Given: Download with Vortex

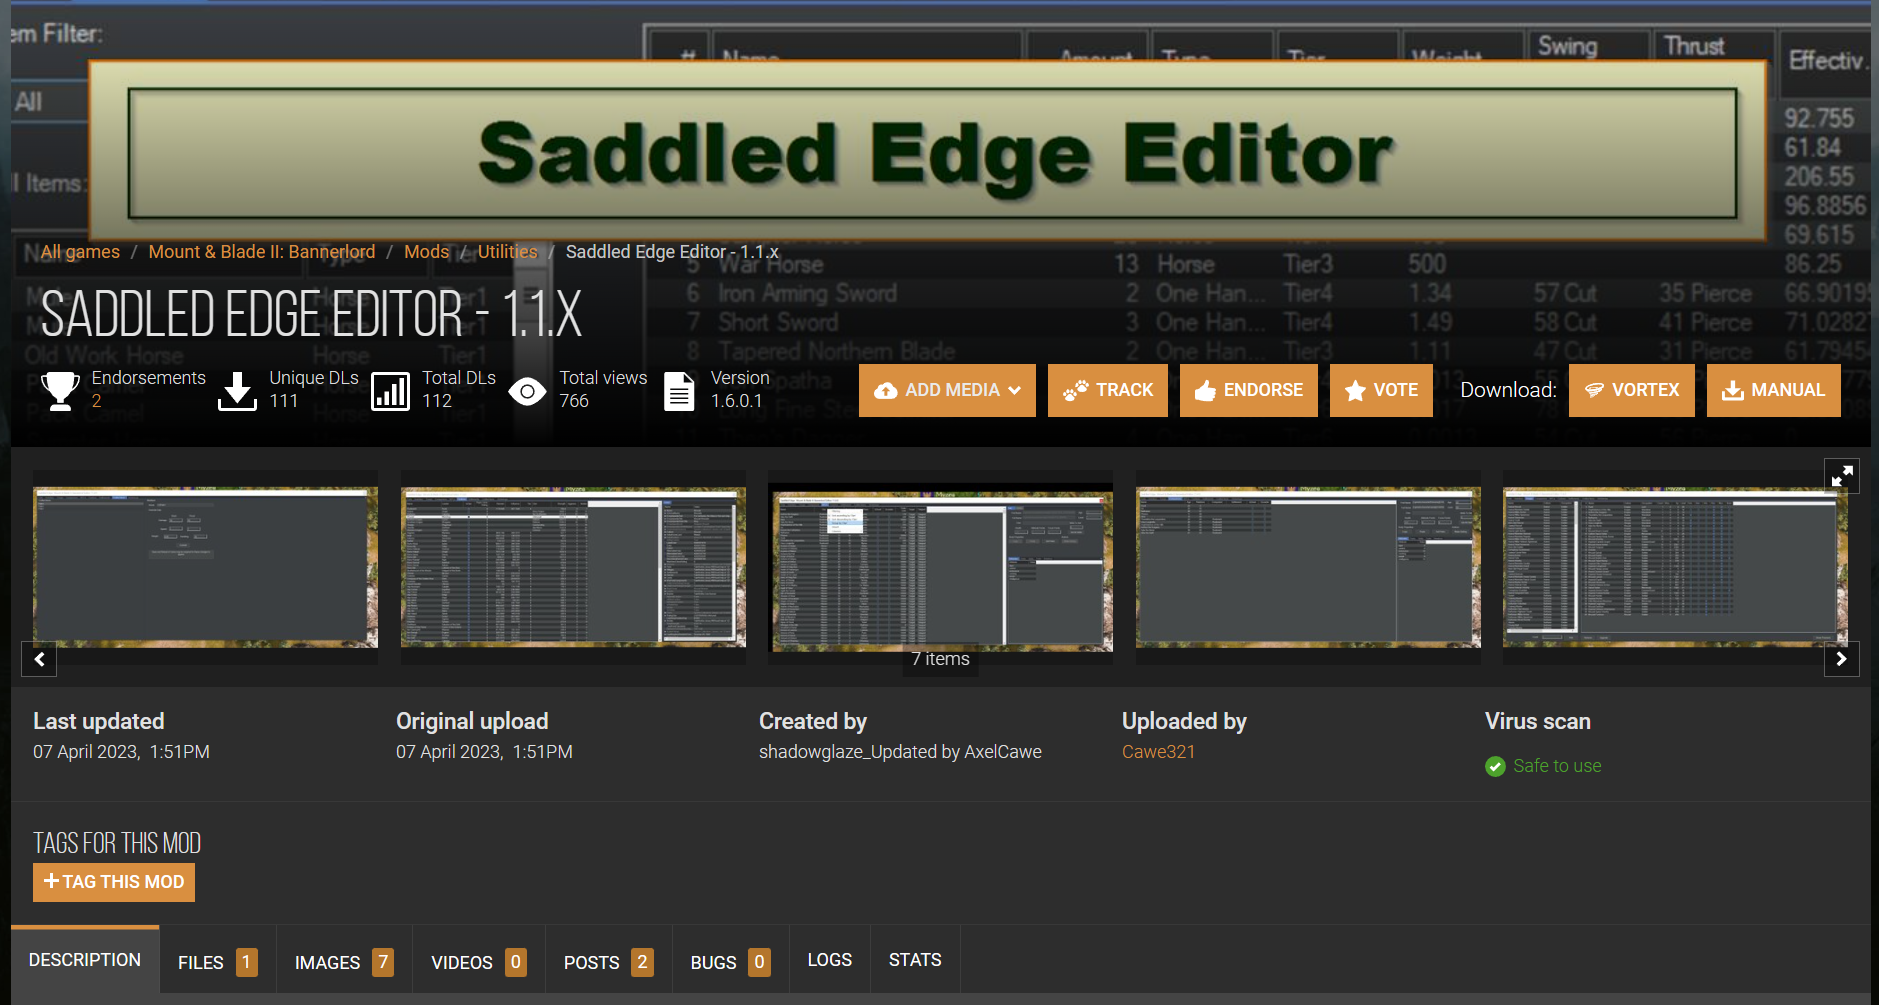Looking at the screenshot, I should pos(1632,390).
